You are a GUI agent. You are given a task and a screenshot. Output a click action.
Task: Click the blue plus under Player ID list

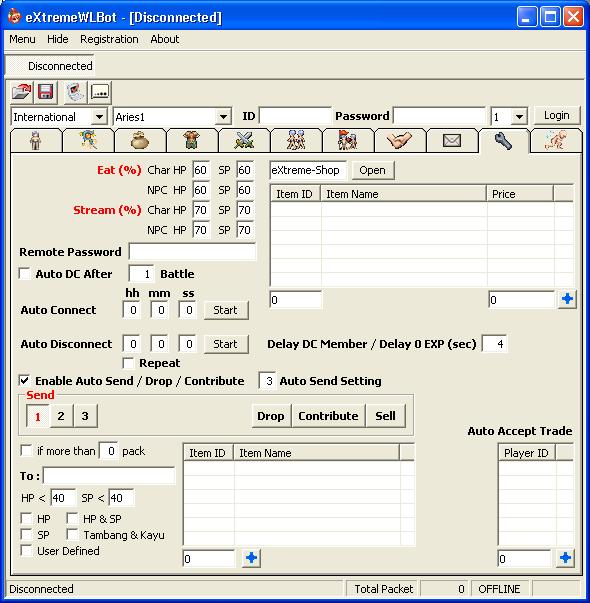click(565, 558)
